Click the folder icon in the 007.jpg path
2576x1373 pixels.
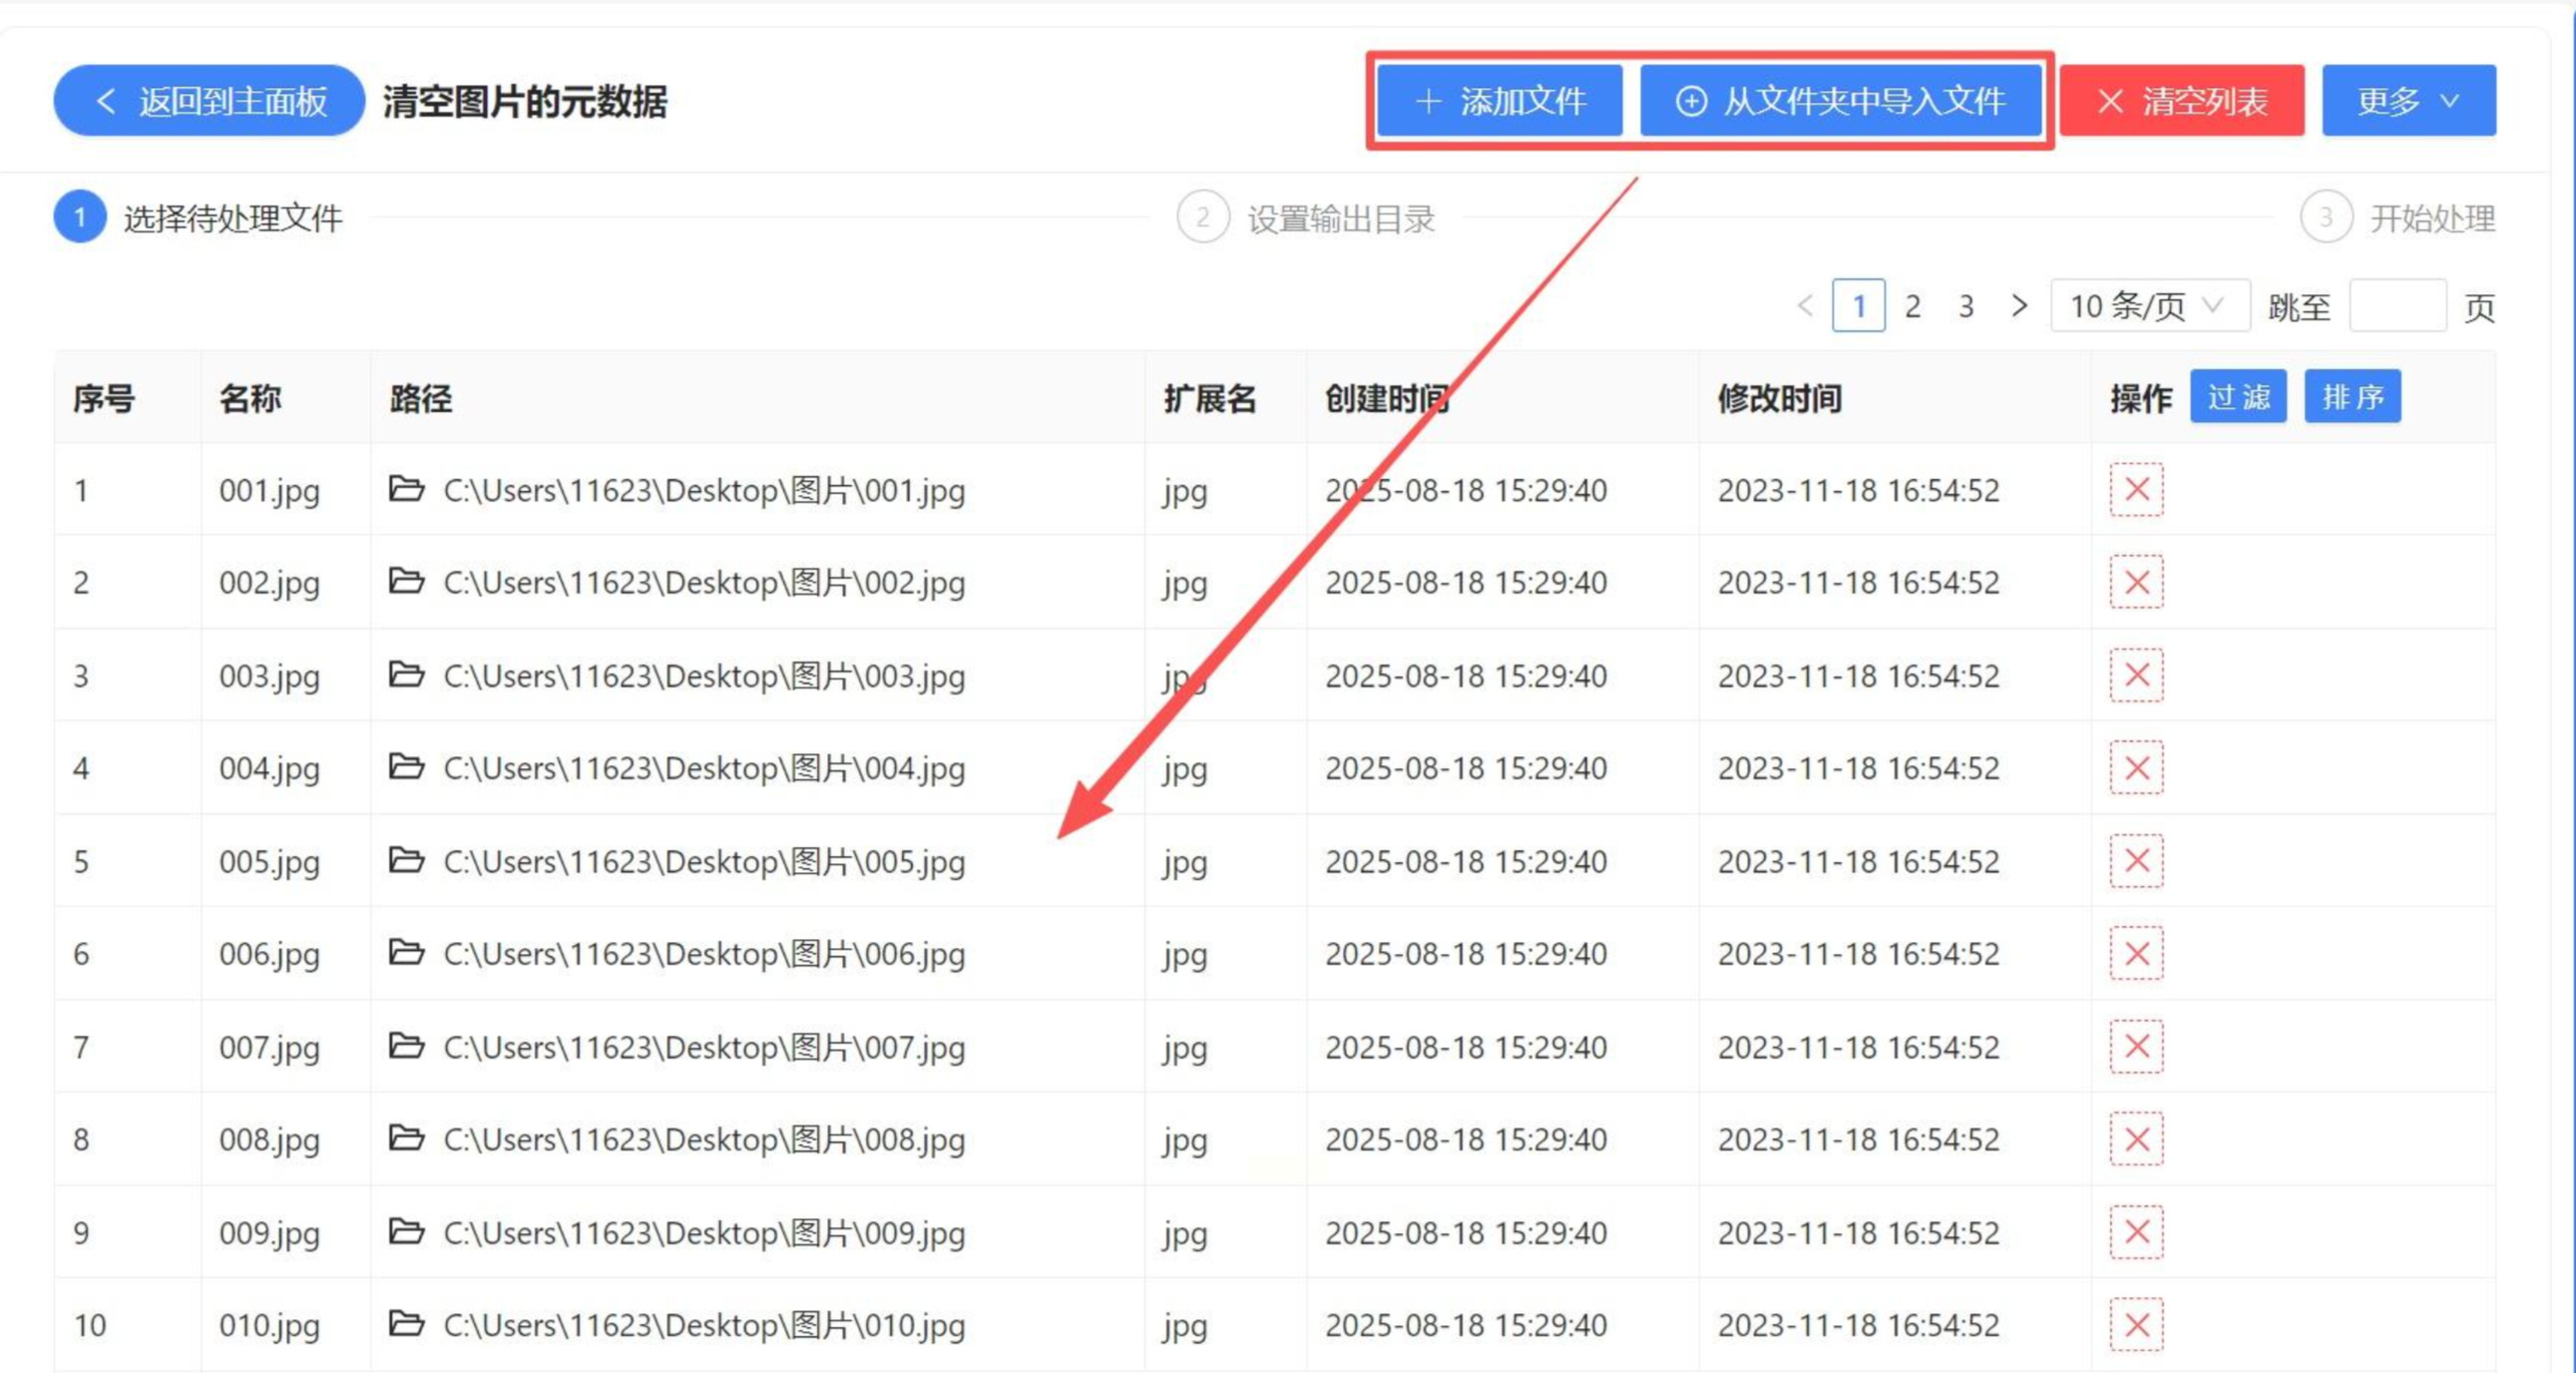[x=406, y=1046]
